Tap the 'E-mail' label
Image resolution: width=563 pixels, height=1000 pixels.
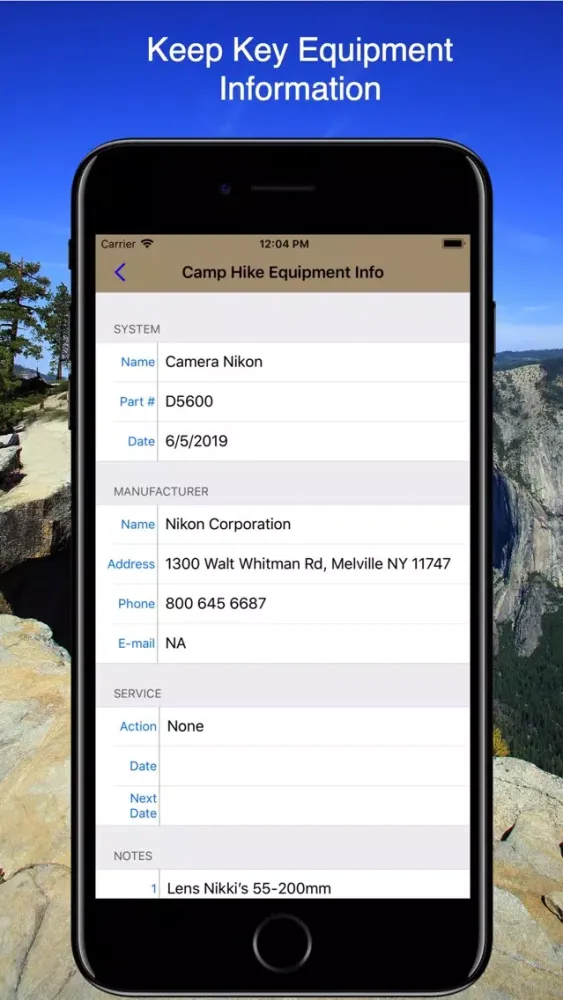(136, 643)
